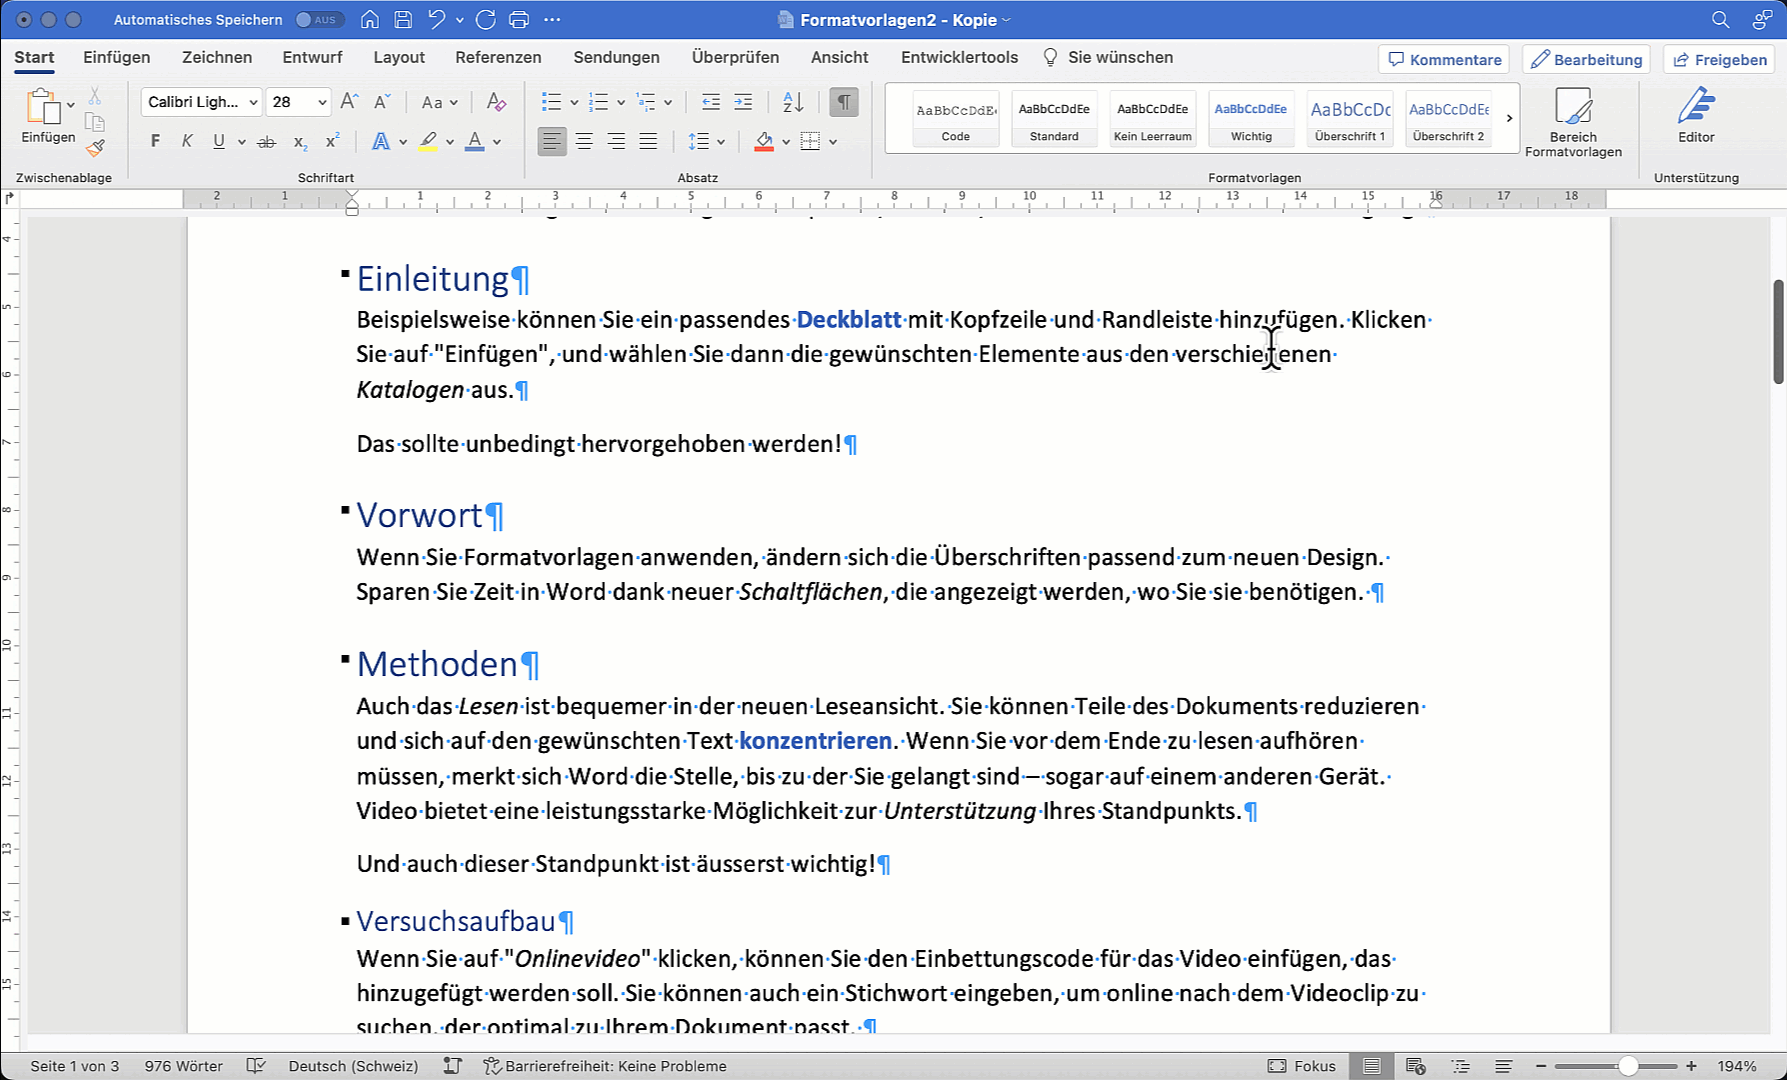Apply the Überschrift 1 style
This screenshot has height=1080, width=1787.
(x=1350, y=118)
